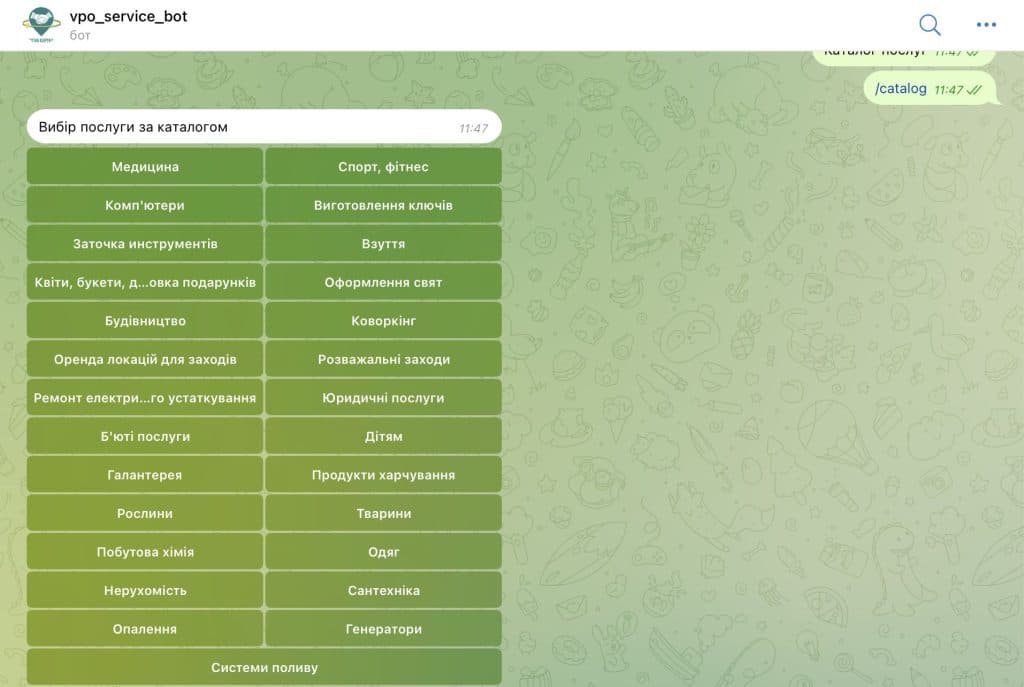Image resolution: width=1024 pixels, height=687 pixels.
Task: Click the vpo_service_bot avatar picture
Action: click(x=41, y=25)
